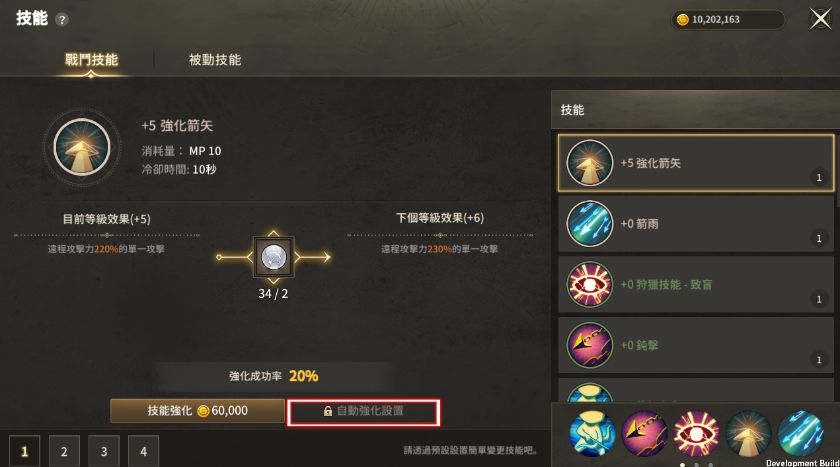This screenshot has height=467, width=840.
Task: Click the large 強化箭矢 skill portrait
Action: pyautogui.click(x=81, y=147)
